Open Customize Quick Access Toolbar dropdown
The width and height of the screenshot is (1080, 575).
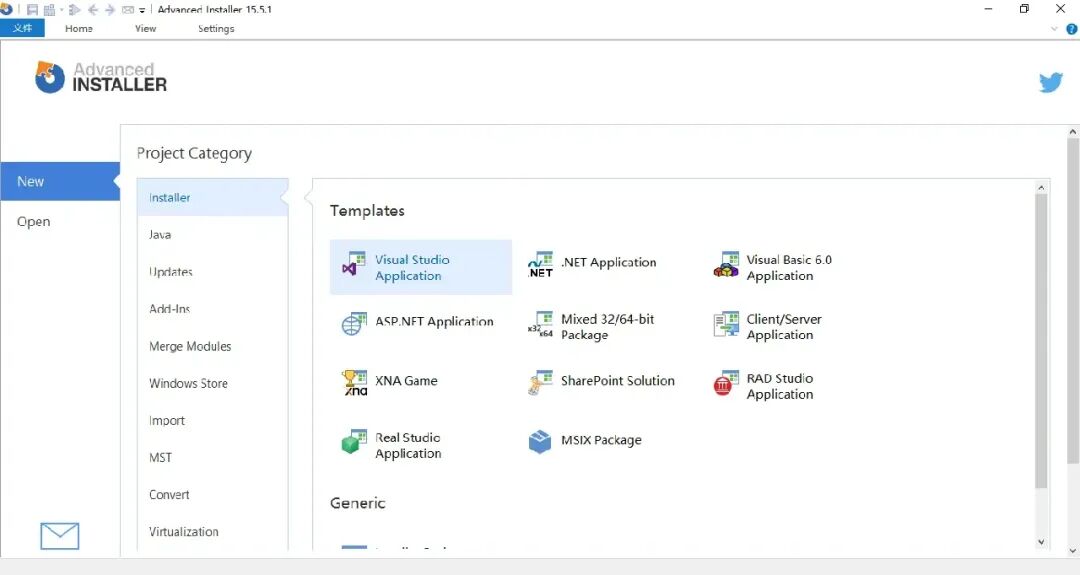pyautogui.click(x=142, y=10)
